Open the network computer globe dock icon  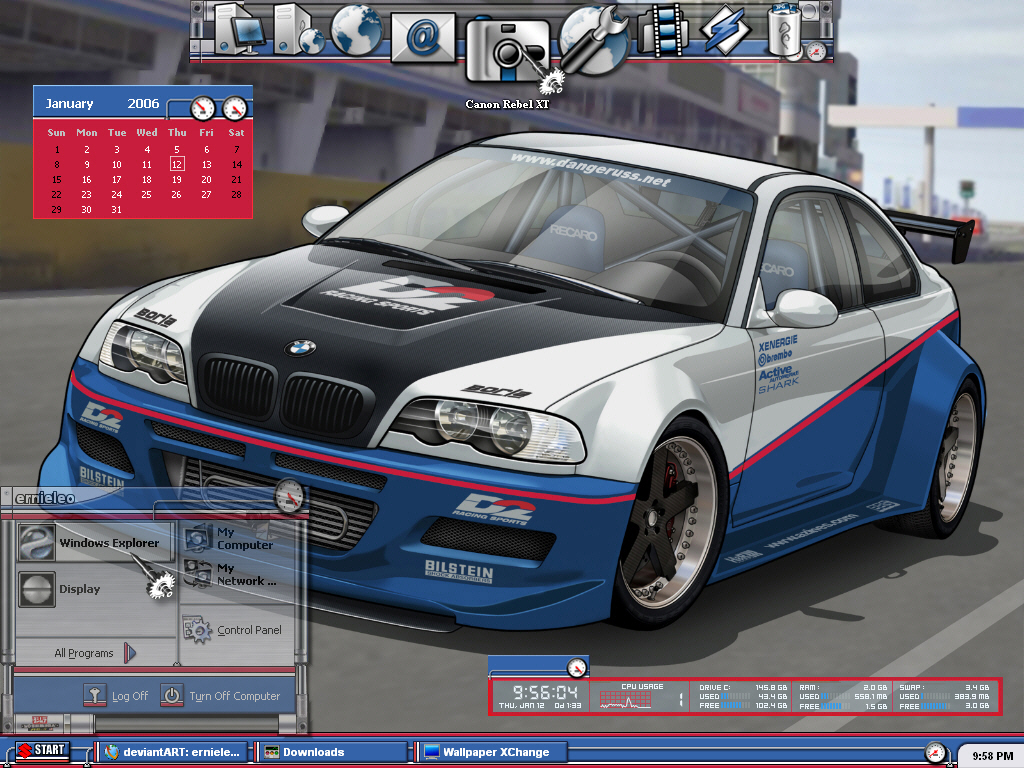298,29
